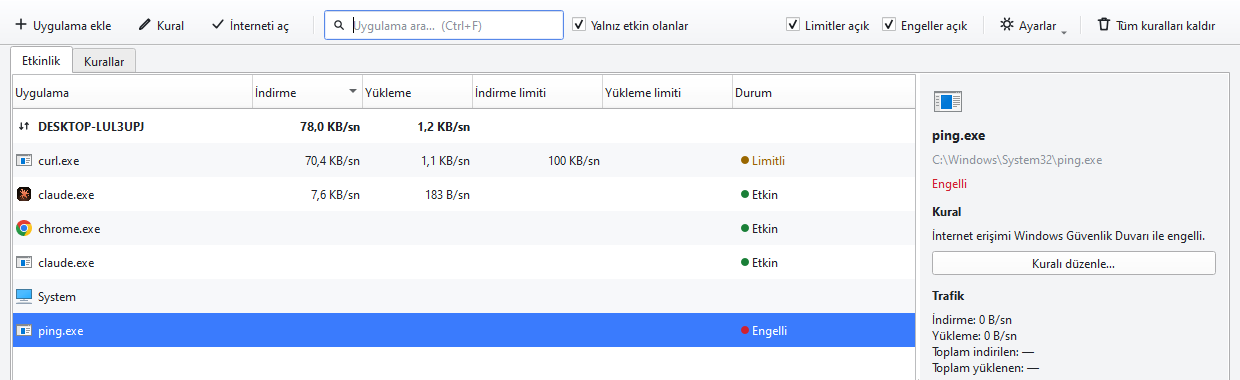Image resolution: width=1240 pixels, height=380 pixels.
Task: Toggle Limitler açık checkbox
Action: 793,25
